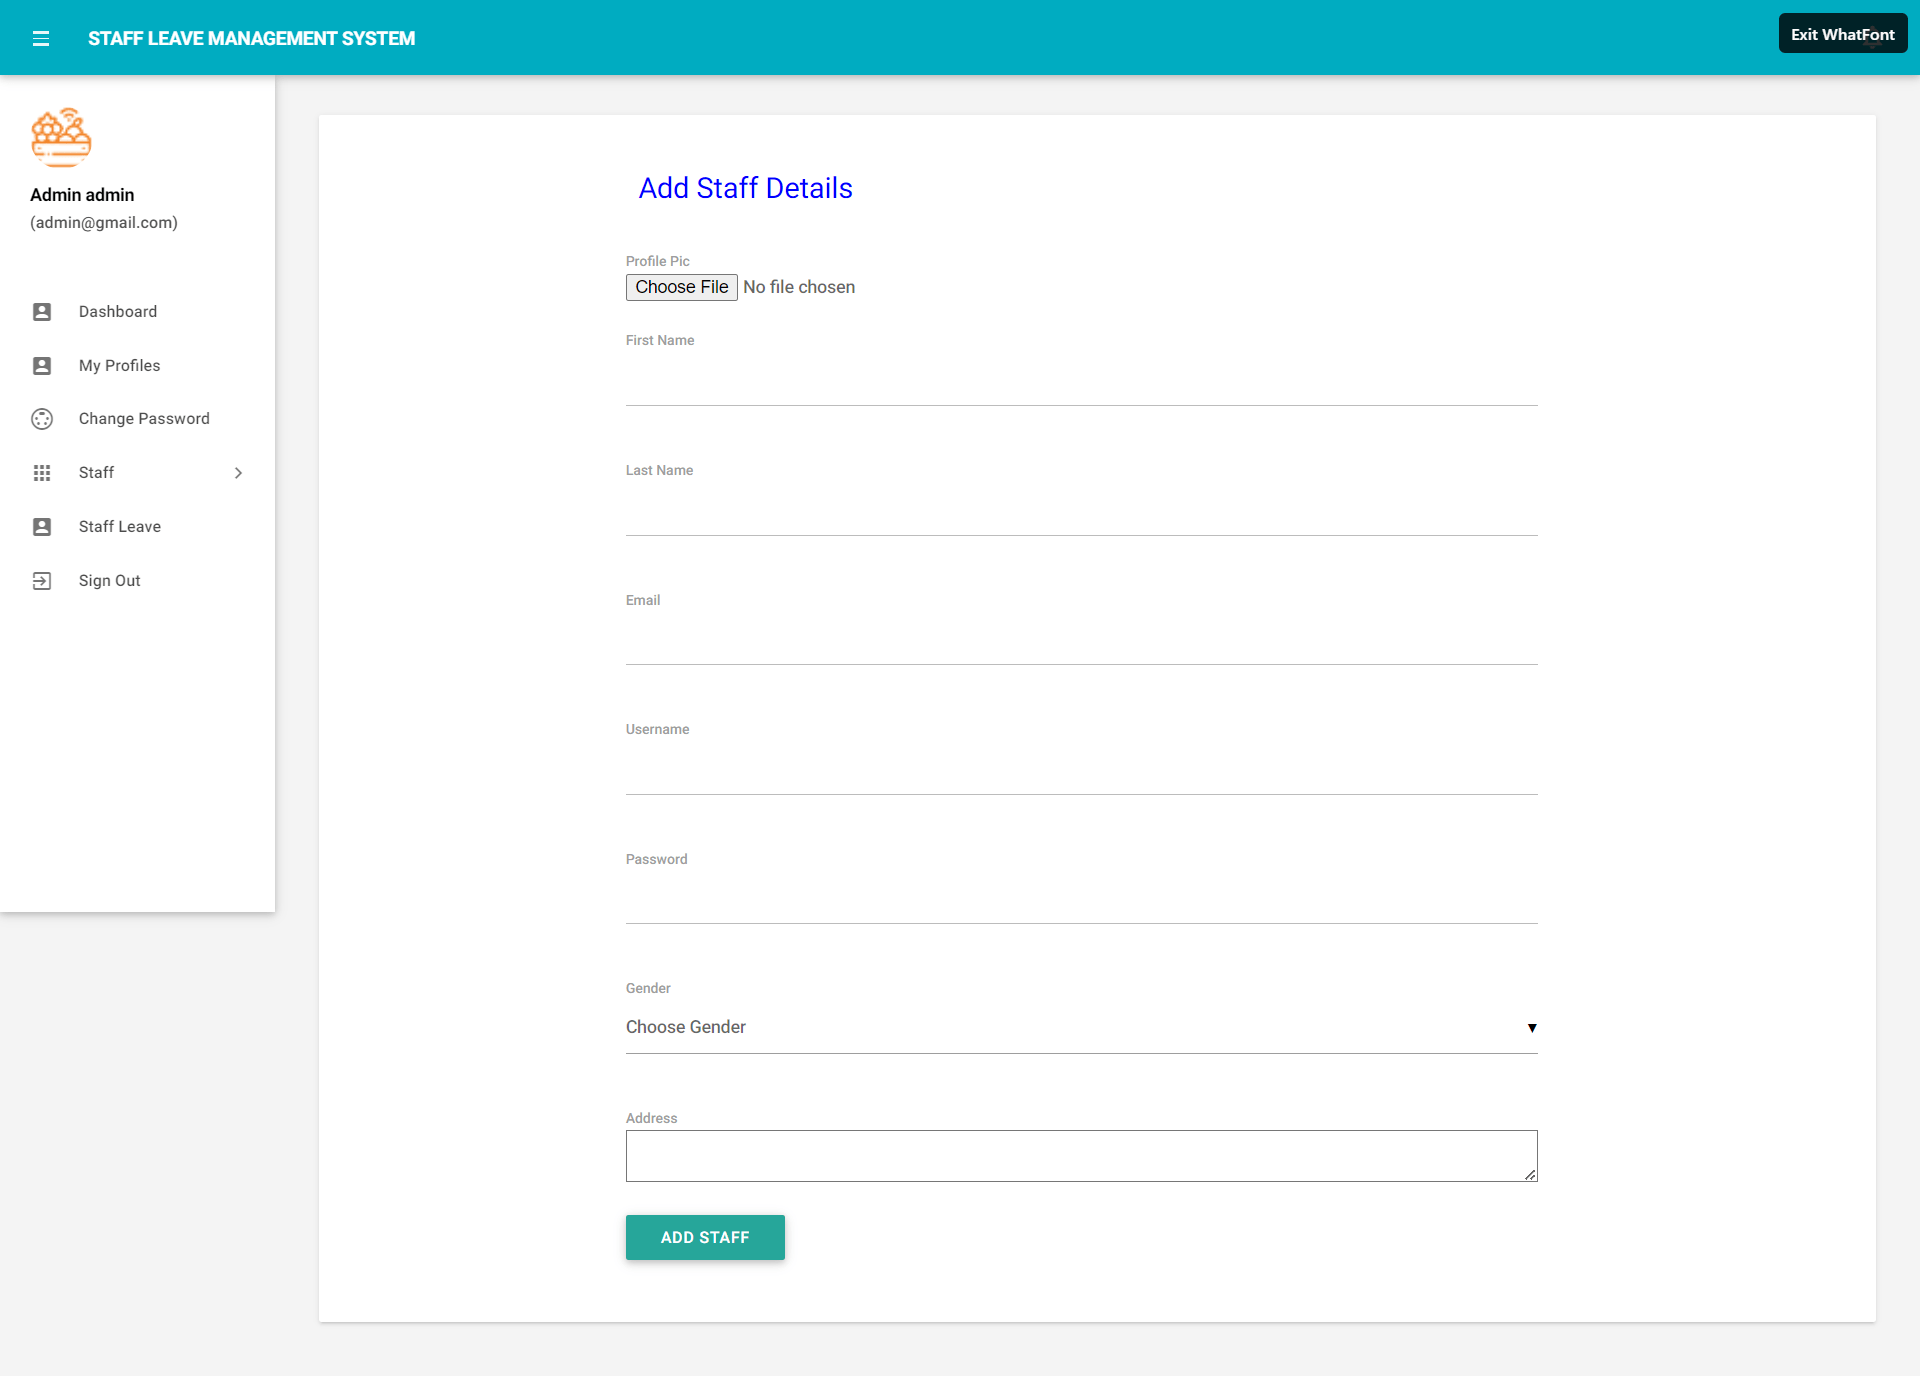This screenshot has height=1377, width=1920.
Task: Open the Dashboard menu item
Action: point(118,311)
